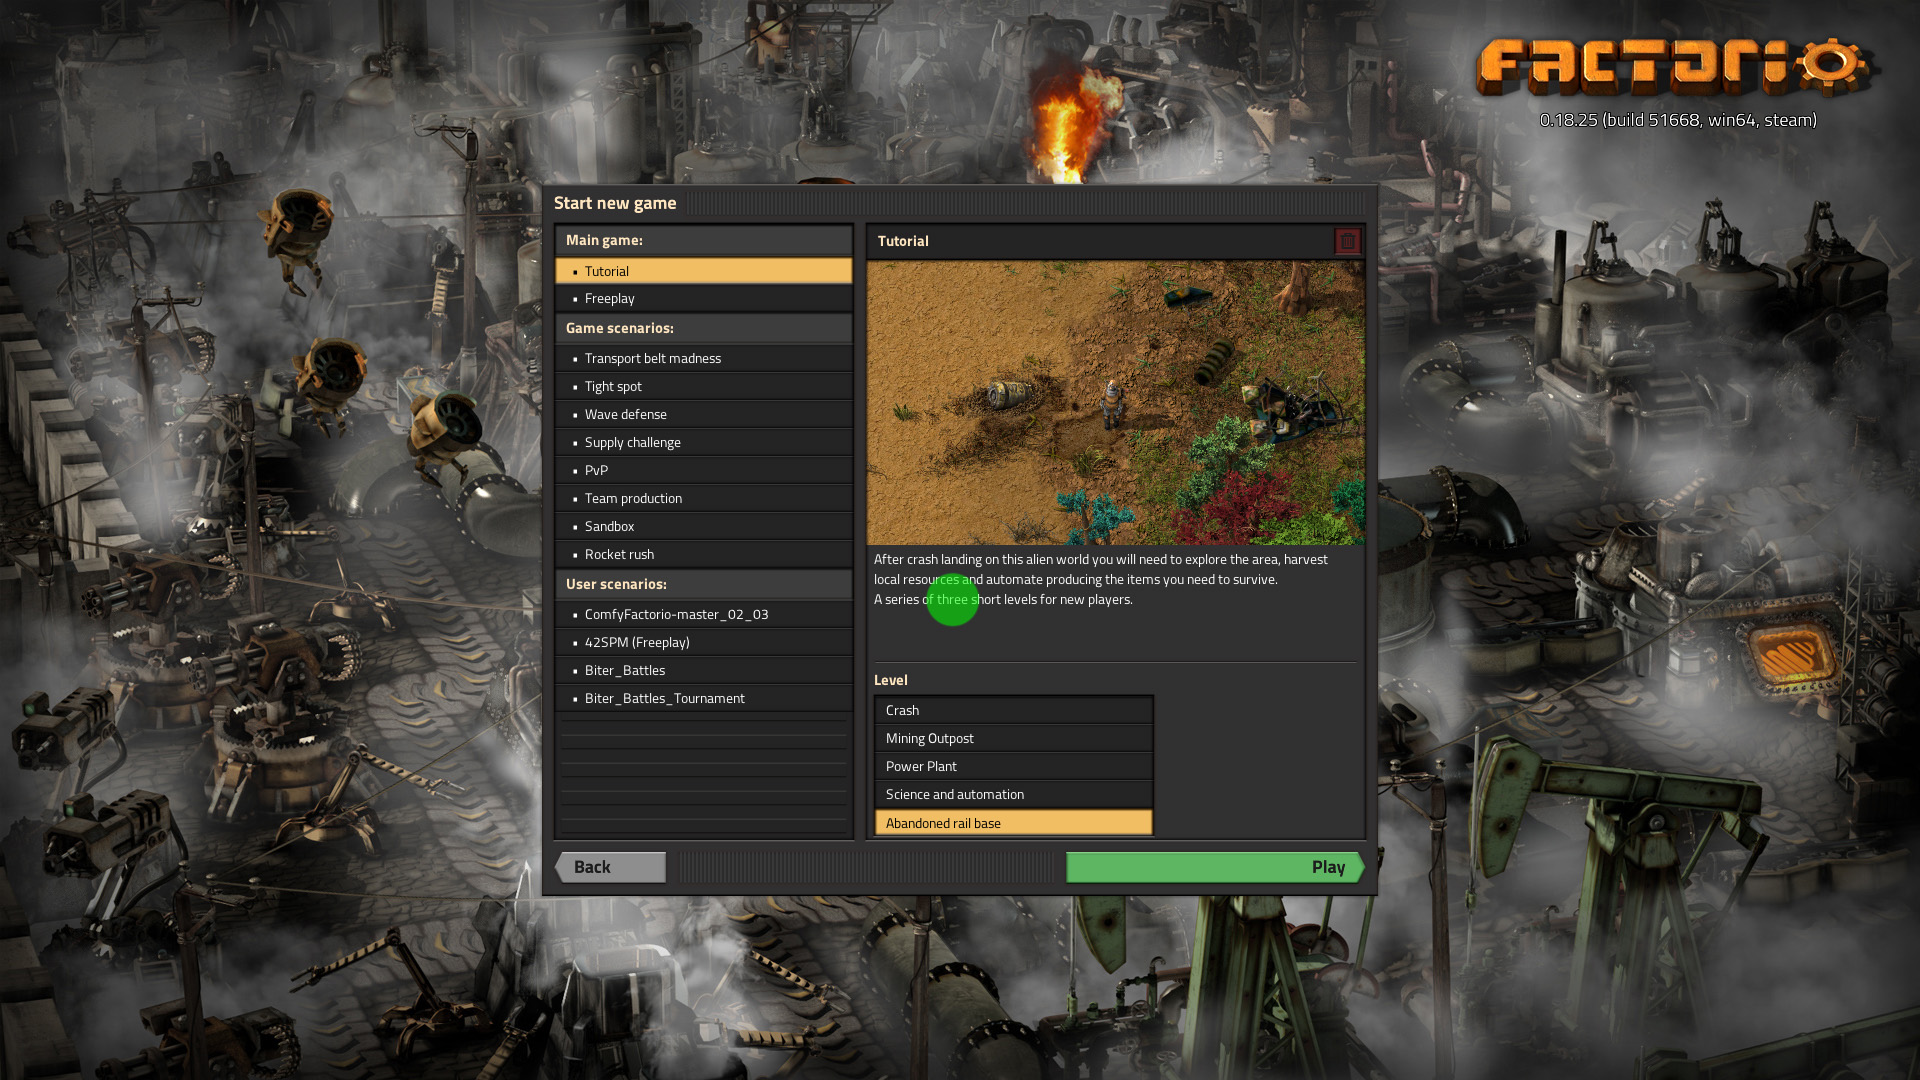Click the Tutorial preview image
Screen dimensions: 1920x1080
pyautogui.click(x=1116, y=403)
